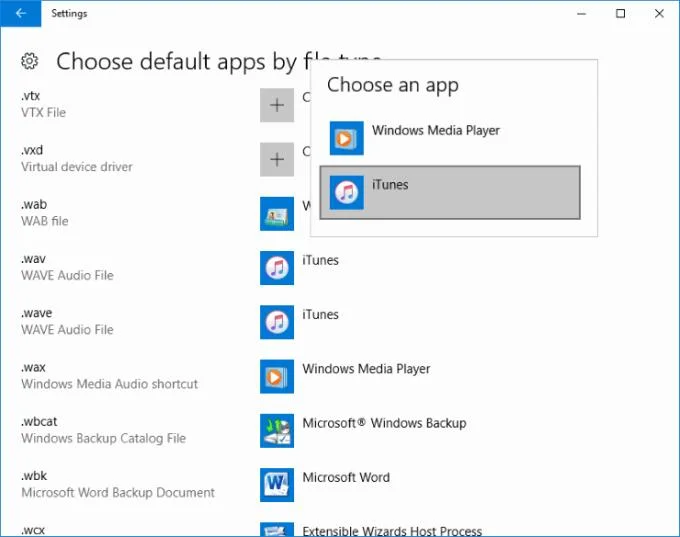Image resolution: width=680 pixels, height=537 pixels.
Task: Click Extensible Wizards icon for .wcx
Action: [x=277, y=530]
